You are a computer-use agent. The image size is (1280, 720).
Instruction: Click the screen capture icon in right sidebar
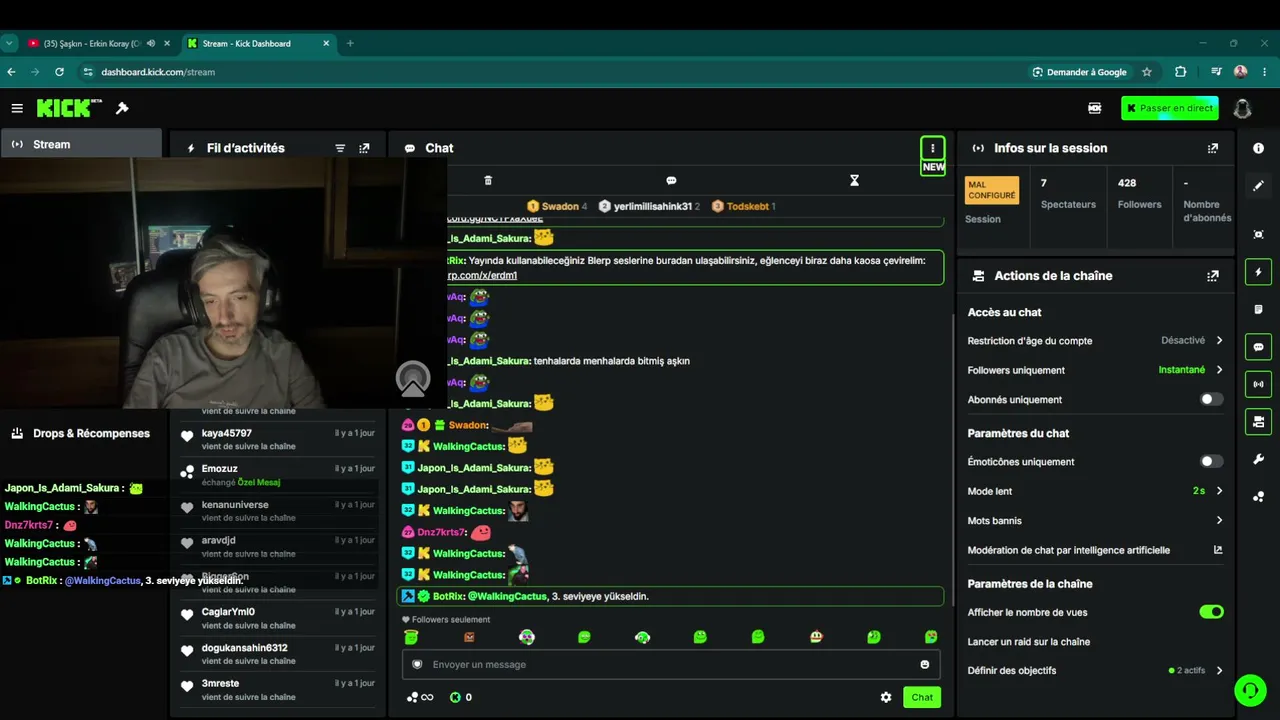[x=1258, y=234]
